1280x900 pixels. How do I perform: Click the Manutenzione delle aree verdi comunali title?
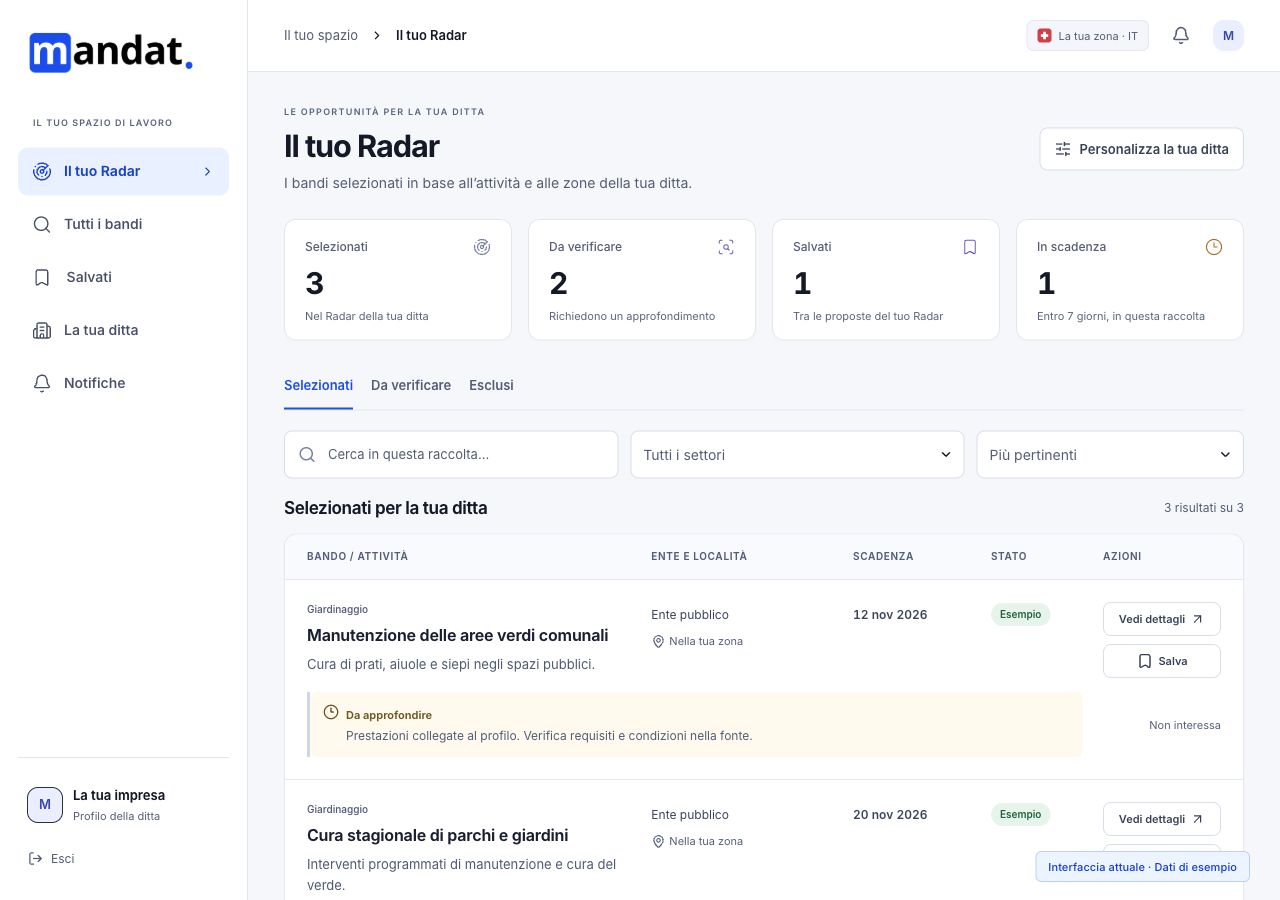click(458, 636)
